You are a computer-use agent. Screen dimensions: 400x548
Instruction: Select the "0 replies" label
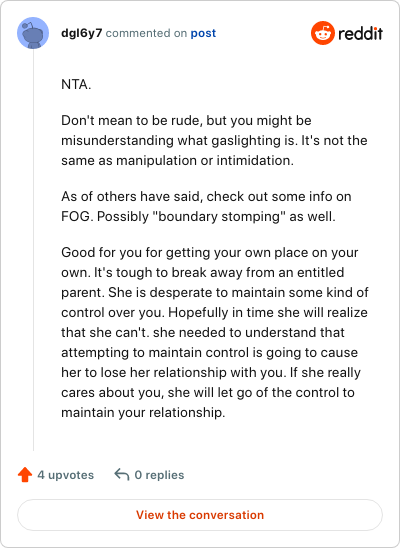tap(159, 475)
